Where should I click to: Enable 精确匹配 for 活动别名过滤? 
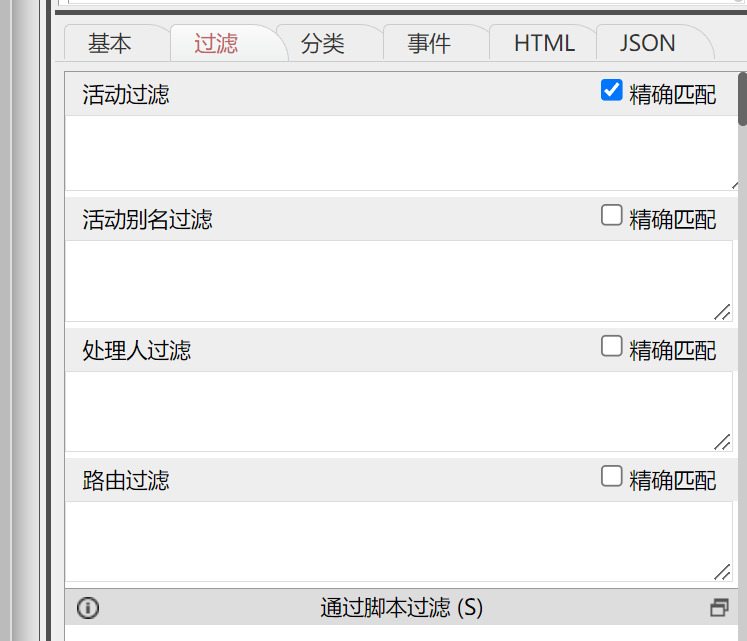pyautogui.click(x=612, y=215)
